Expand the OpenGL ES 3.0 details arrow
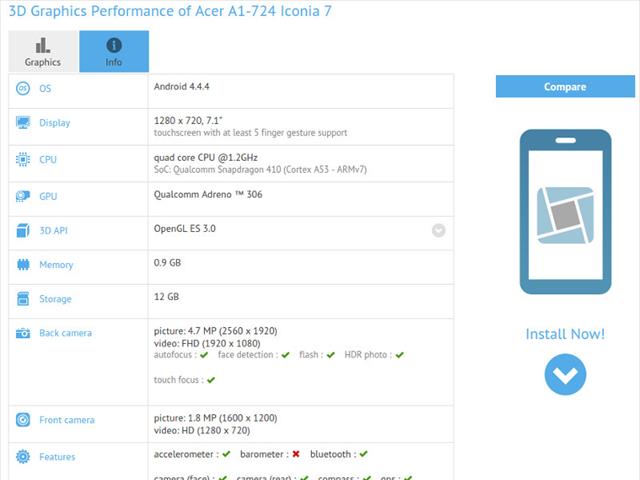Image resolution: width=640 pixels, height=480 pixels. (x=438, y=231)
